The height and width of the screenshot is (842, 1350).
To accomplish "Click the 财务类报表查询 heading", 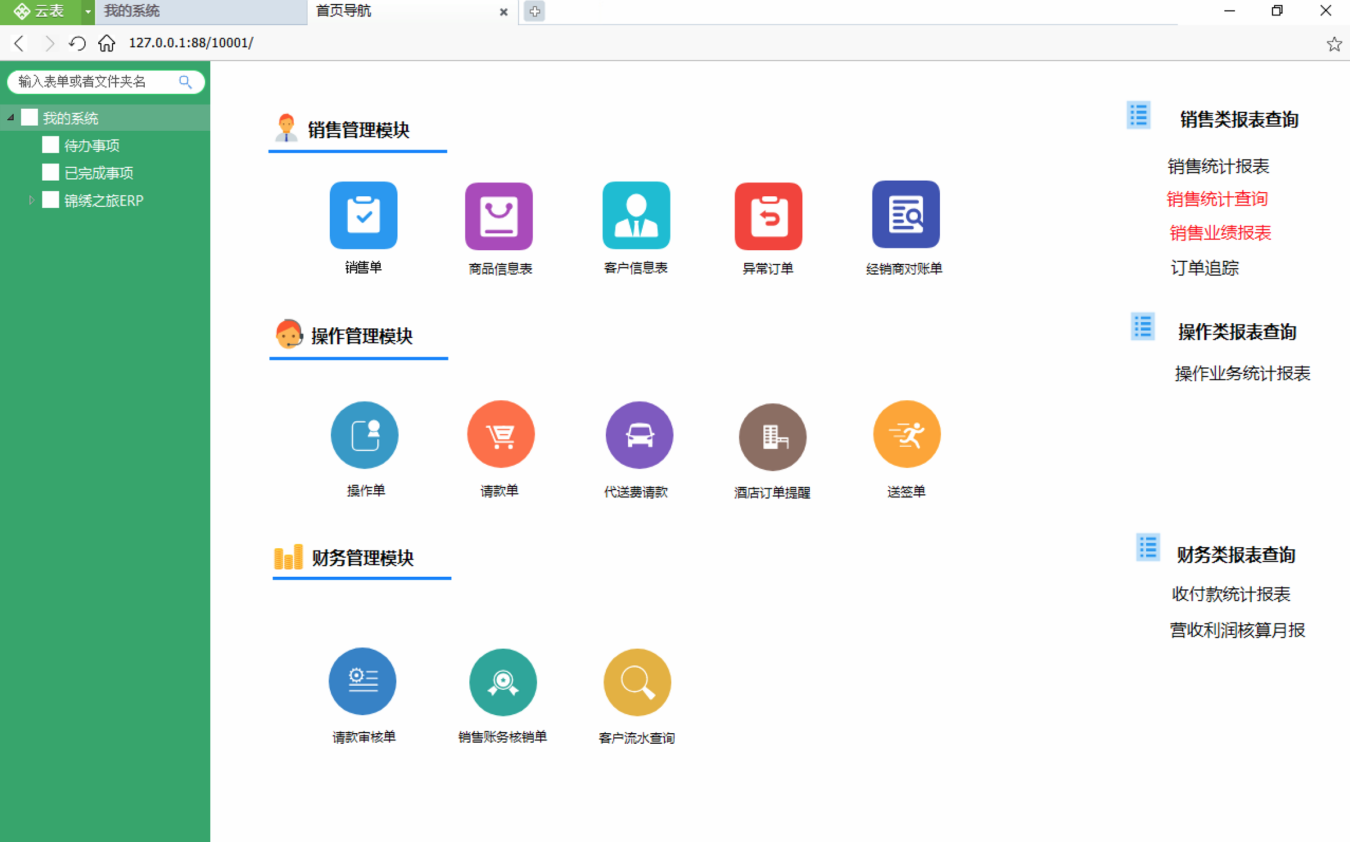I will [x=1236, y=555].
